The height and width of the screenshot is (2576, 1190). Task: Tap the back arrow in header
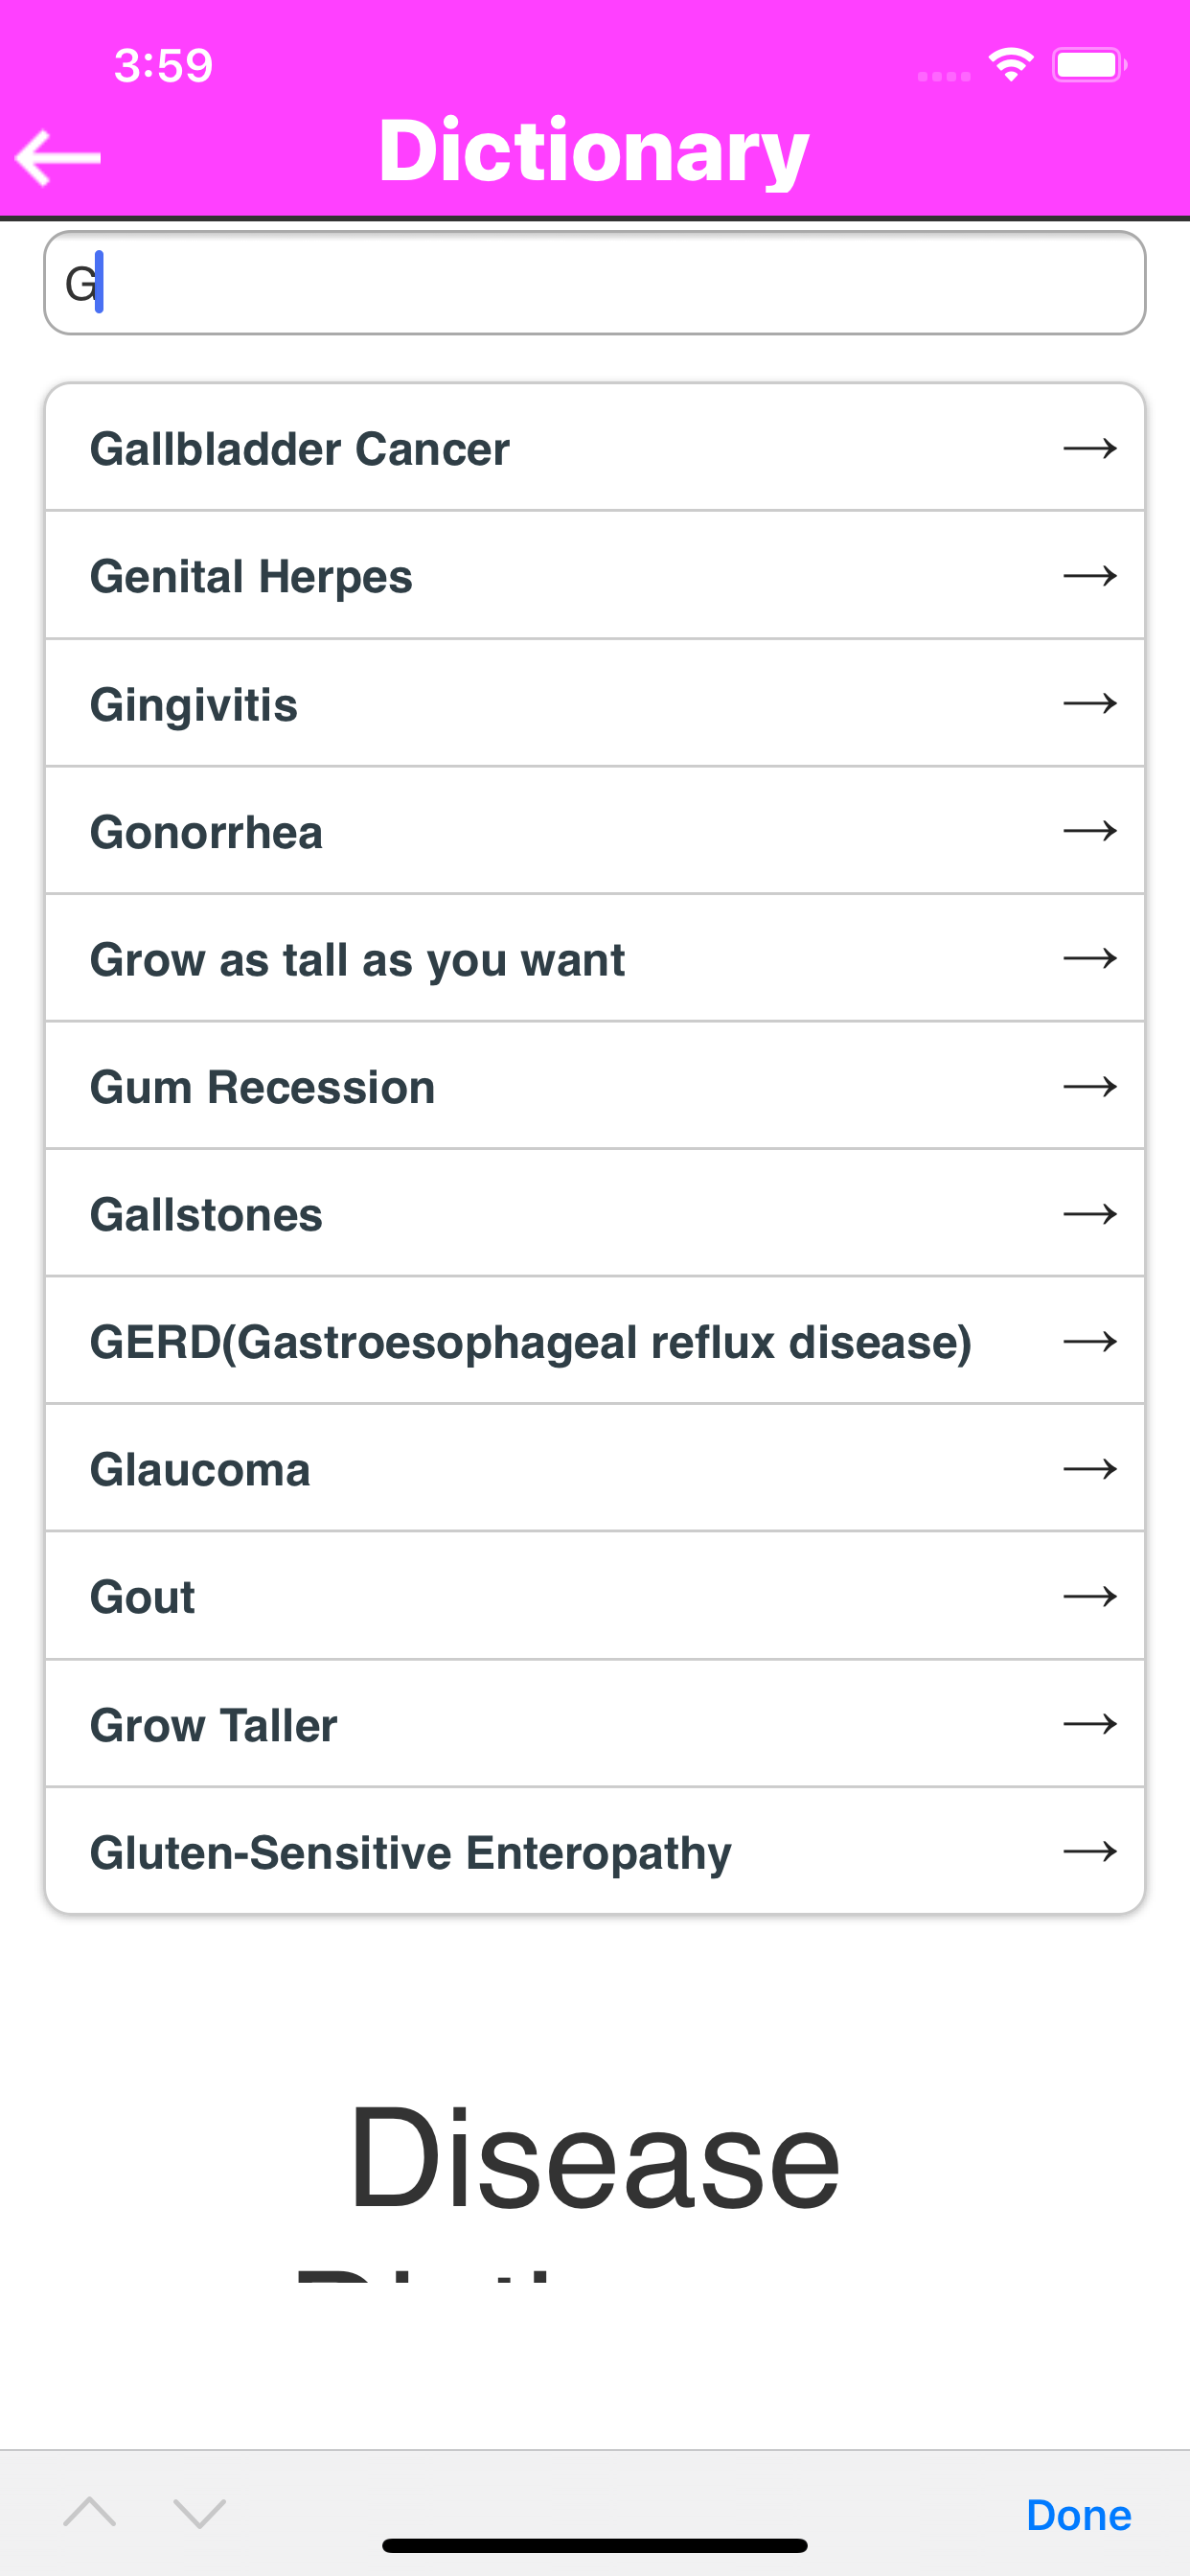coord(58,158)
